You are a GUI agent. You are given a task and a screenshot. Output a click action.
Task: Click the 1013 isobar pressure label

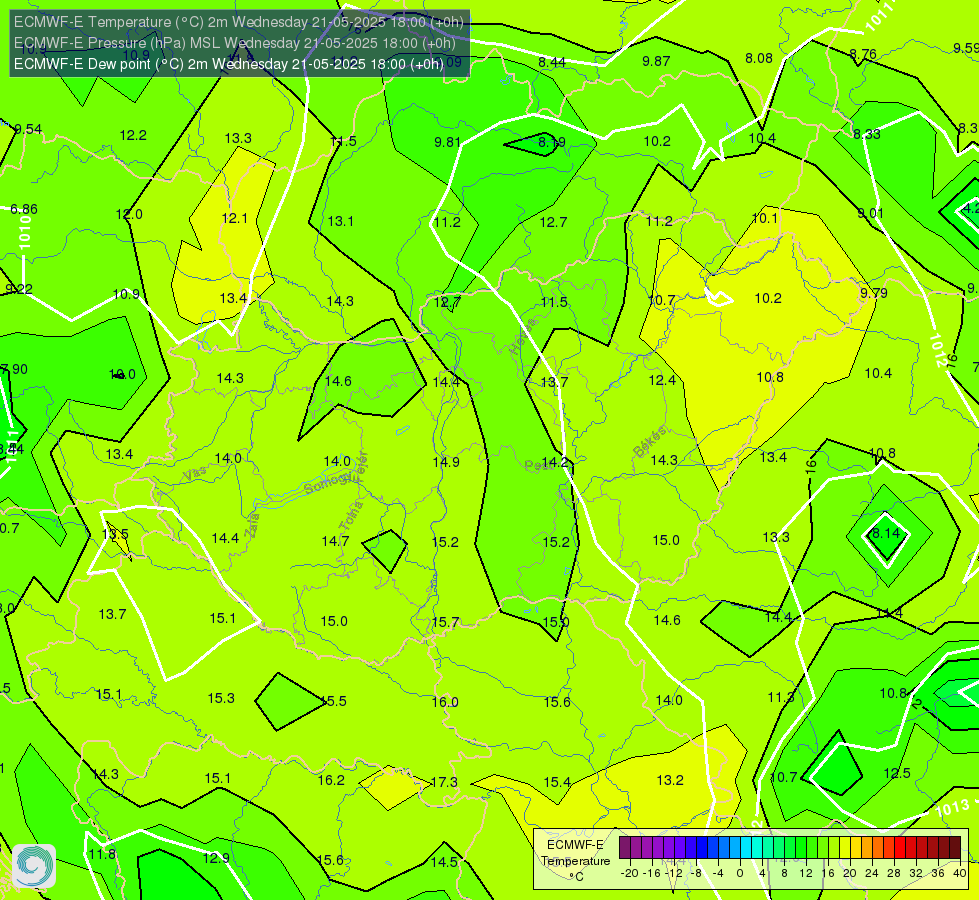pyautogui.click(x=952, y=808)
